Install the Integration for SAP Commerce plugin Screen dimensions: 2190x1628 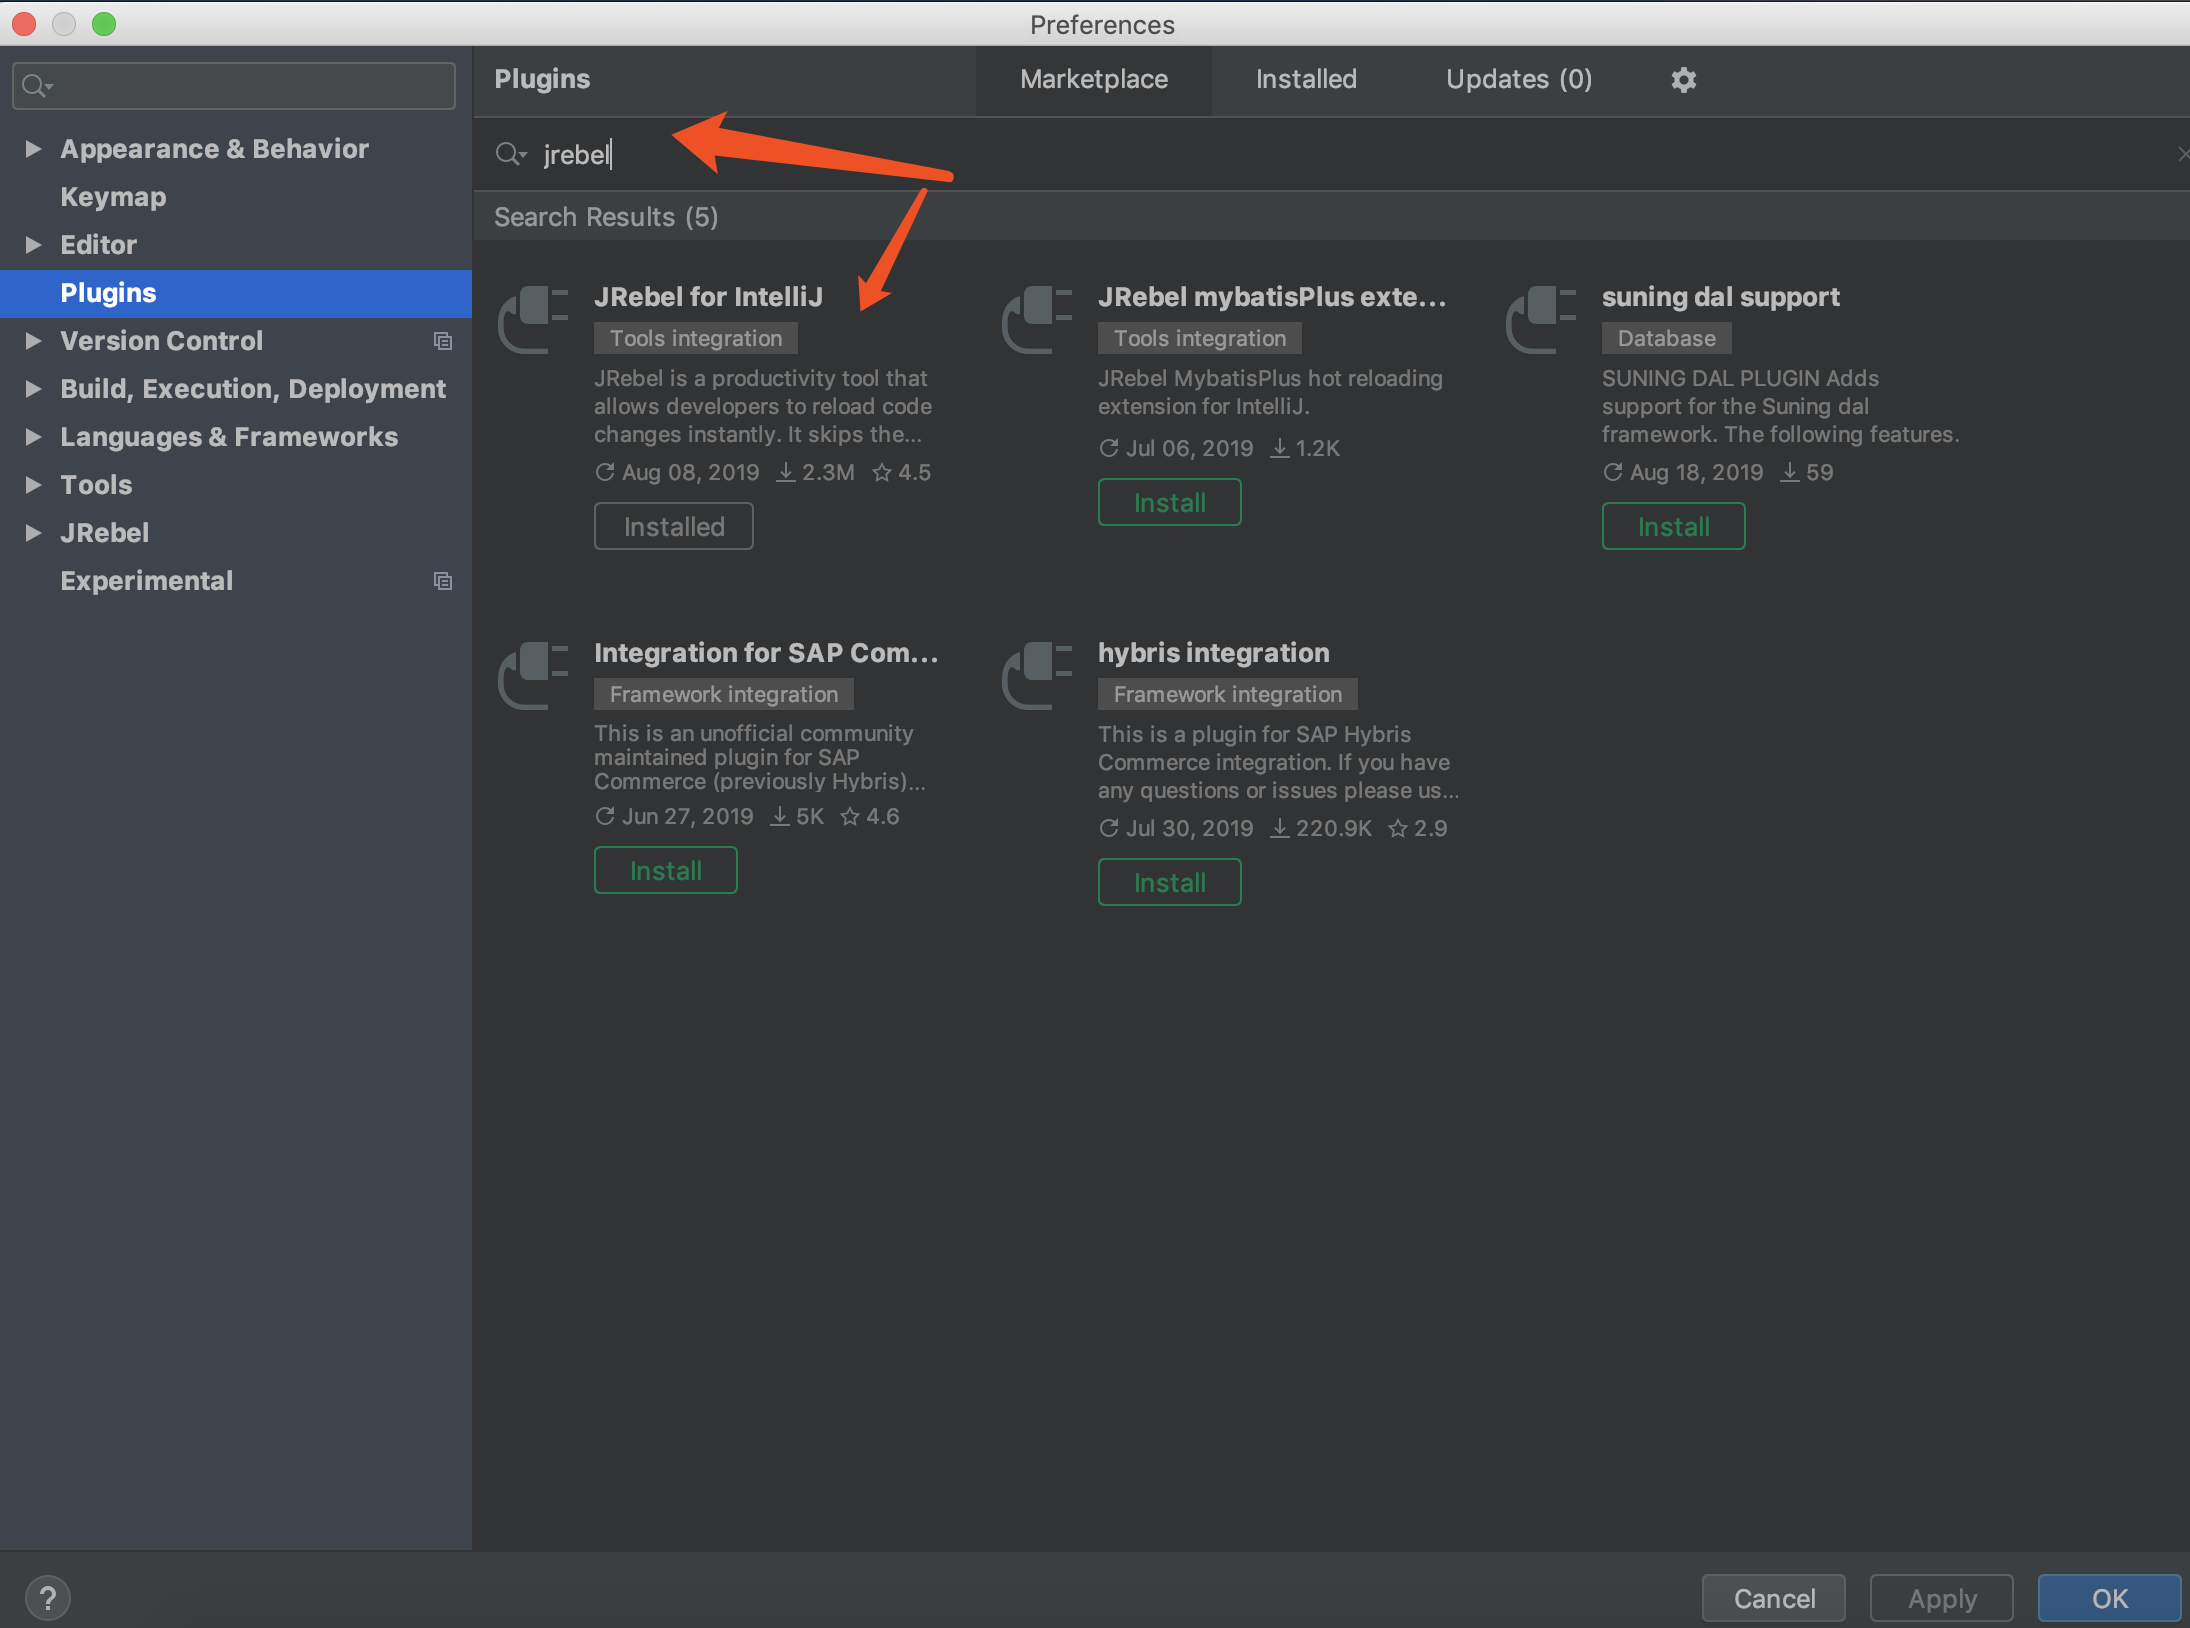666,870
